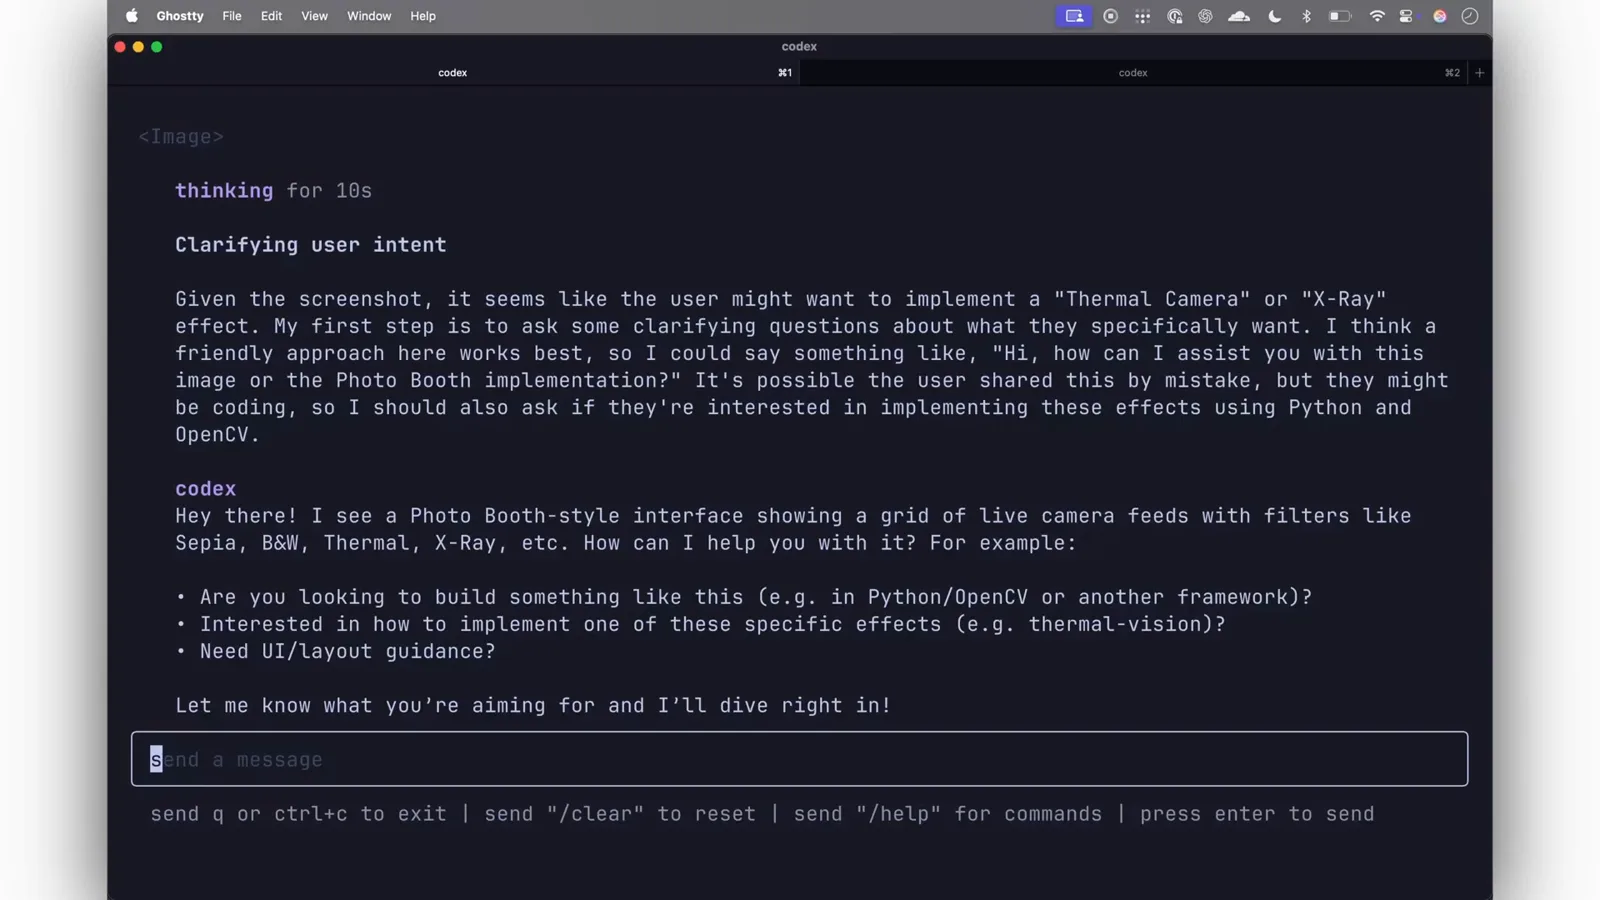This screenshot has width=1600, height=900.
Task: Click the lock privacy menu bar icon
Action: (1175, 16)
